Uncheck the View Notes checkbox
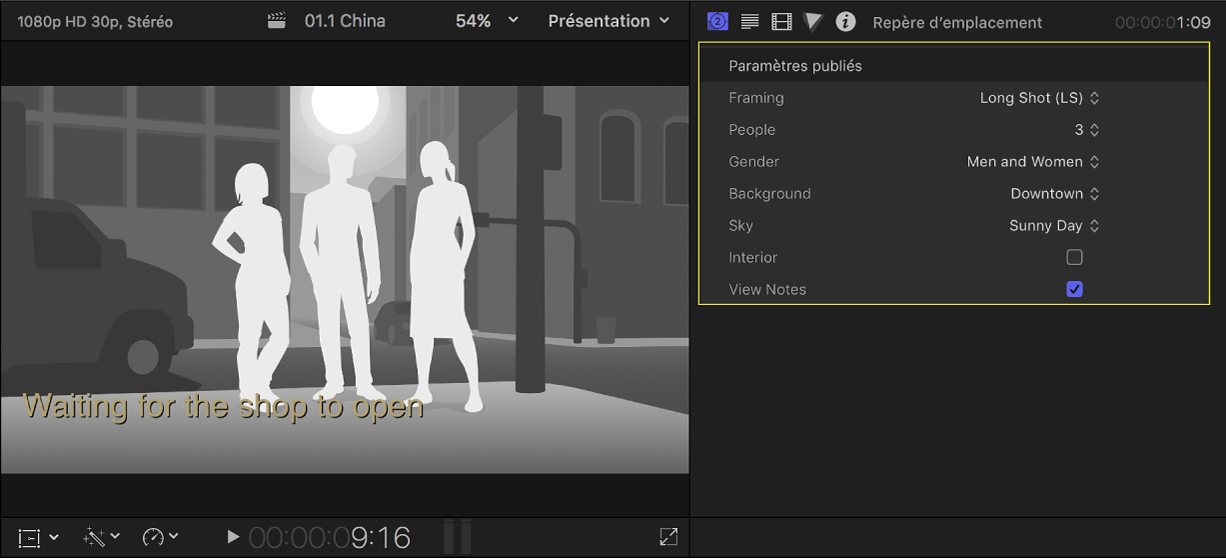1226x559 pixels. click(1074, 289)
